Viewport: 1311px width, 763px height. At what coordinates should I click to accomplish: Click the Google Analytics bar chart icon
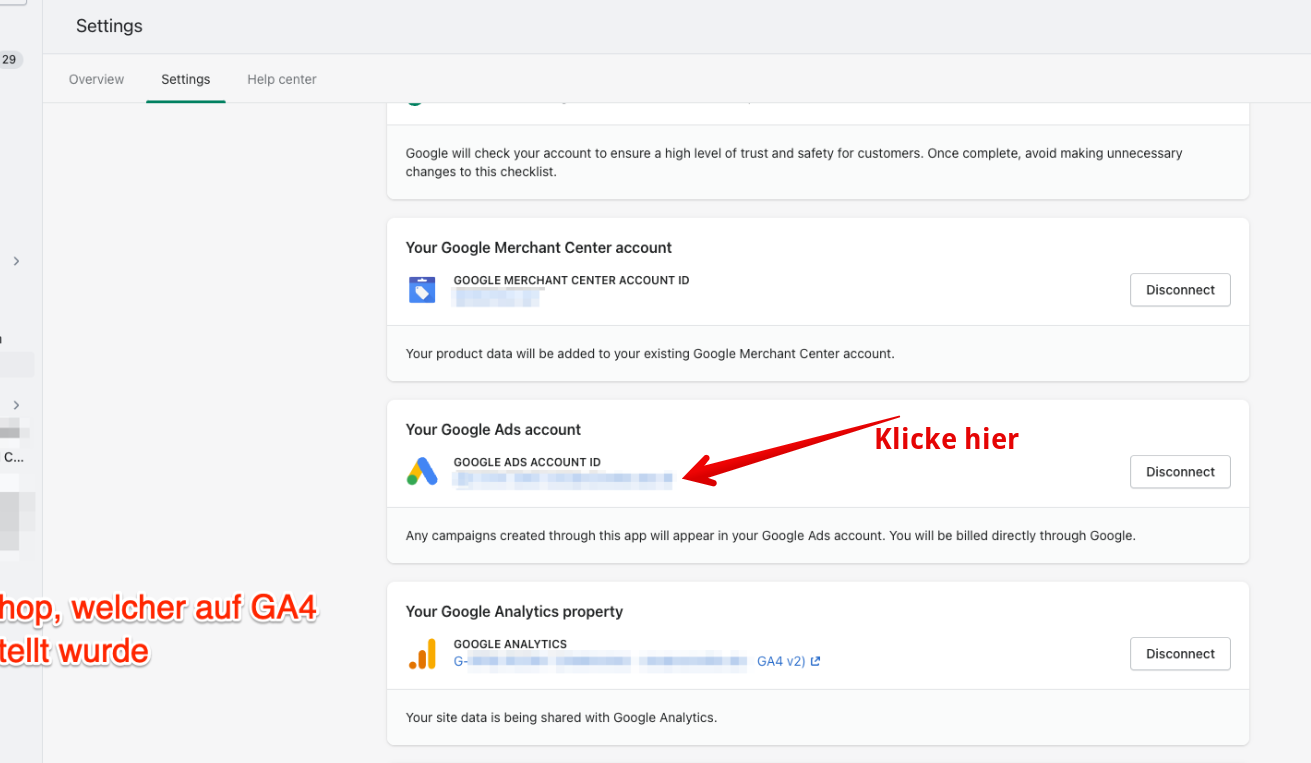[x=422, y=654]
